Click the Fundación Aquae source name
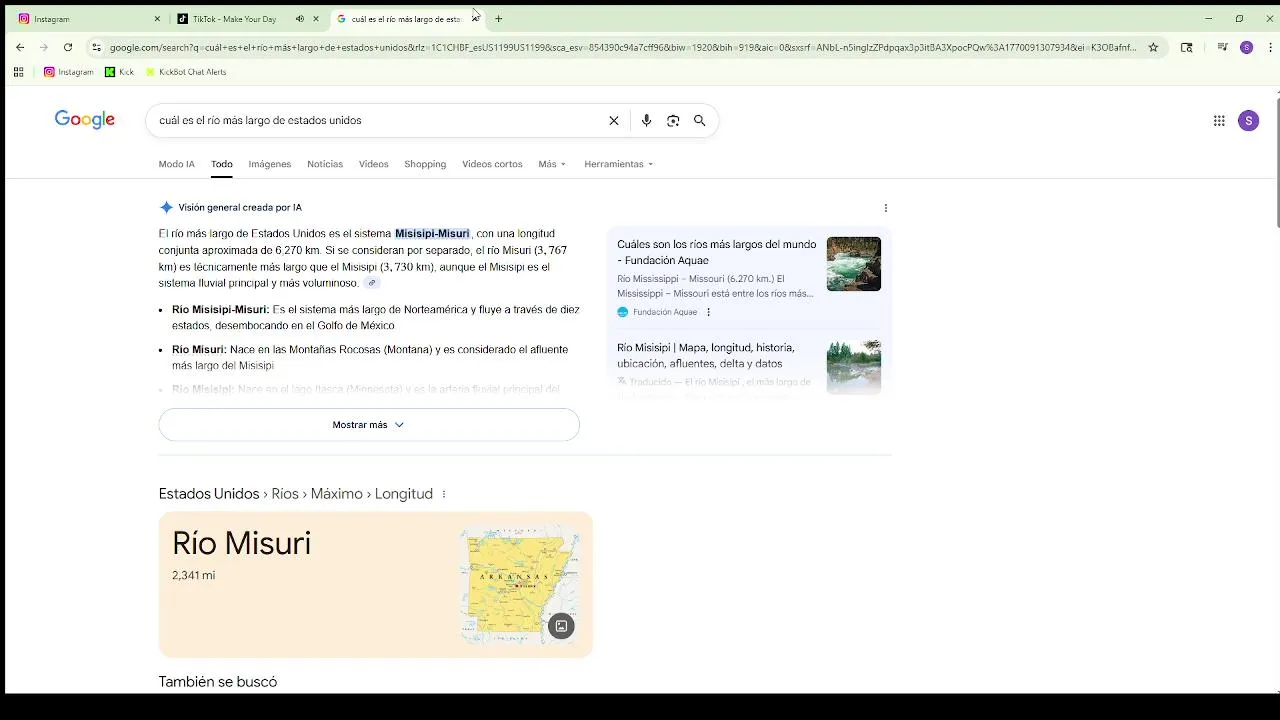The image size is (1280, 720). (665, 312)
